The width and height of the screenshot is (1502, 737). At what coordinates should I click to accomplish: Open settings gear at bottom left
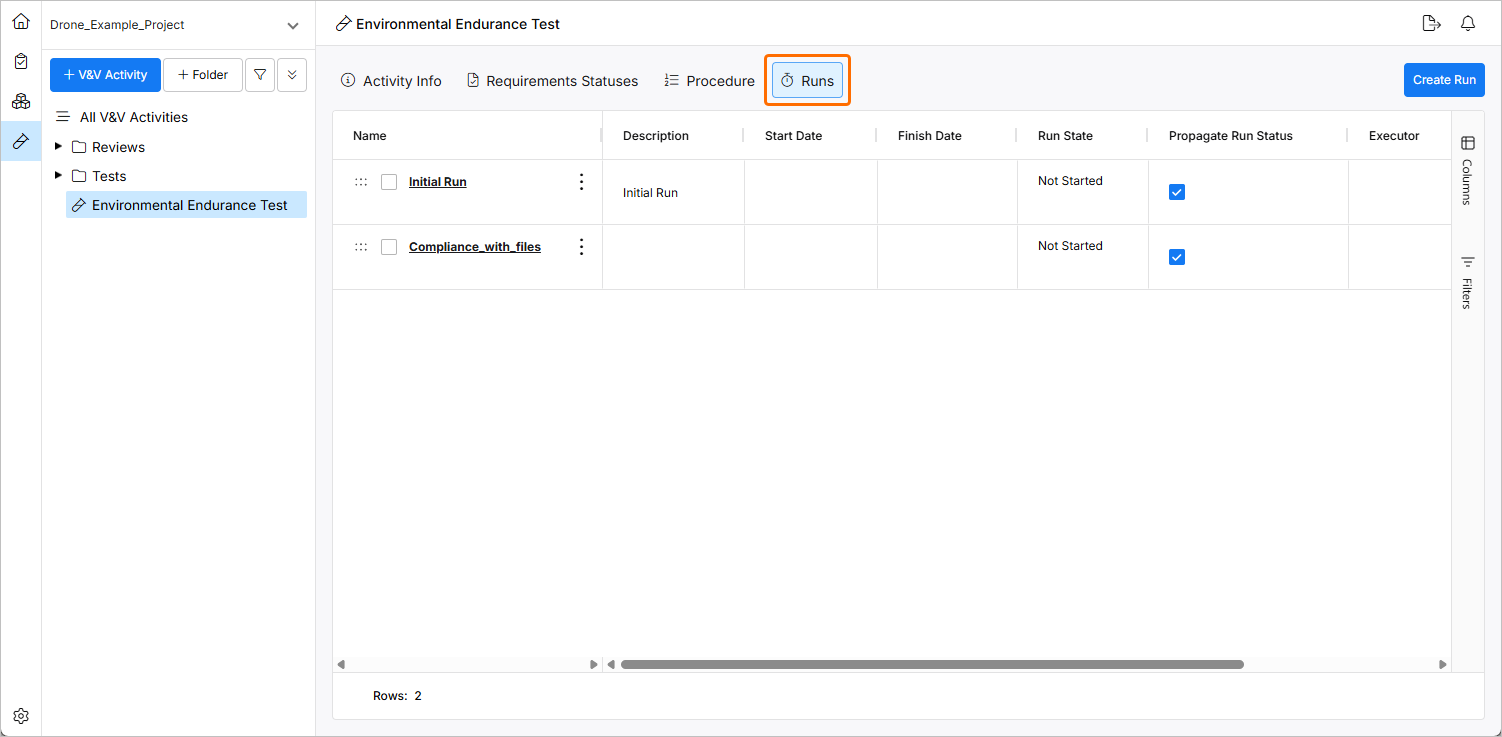point(21,716)
